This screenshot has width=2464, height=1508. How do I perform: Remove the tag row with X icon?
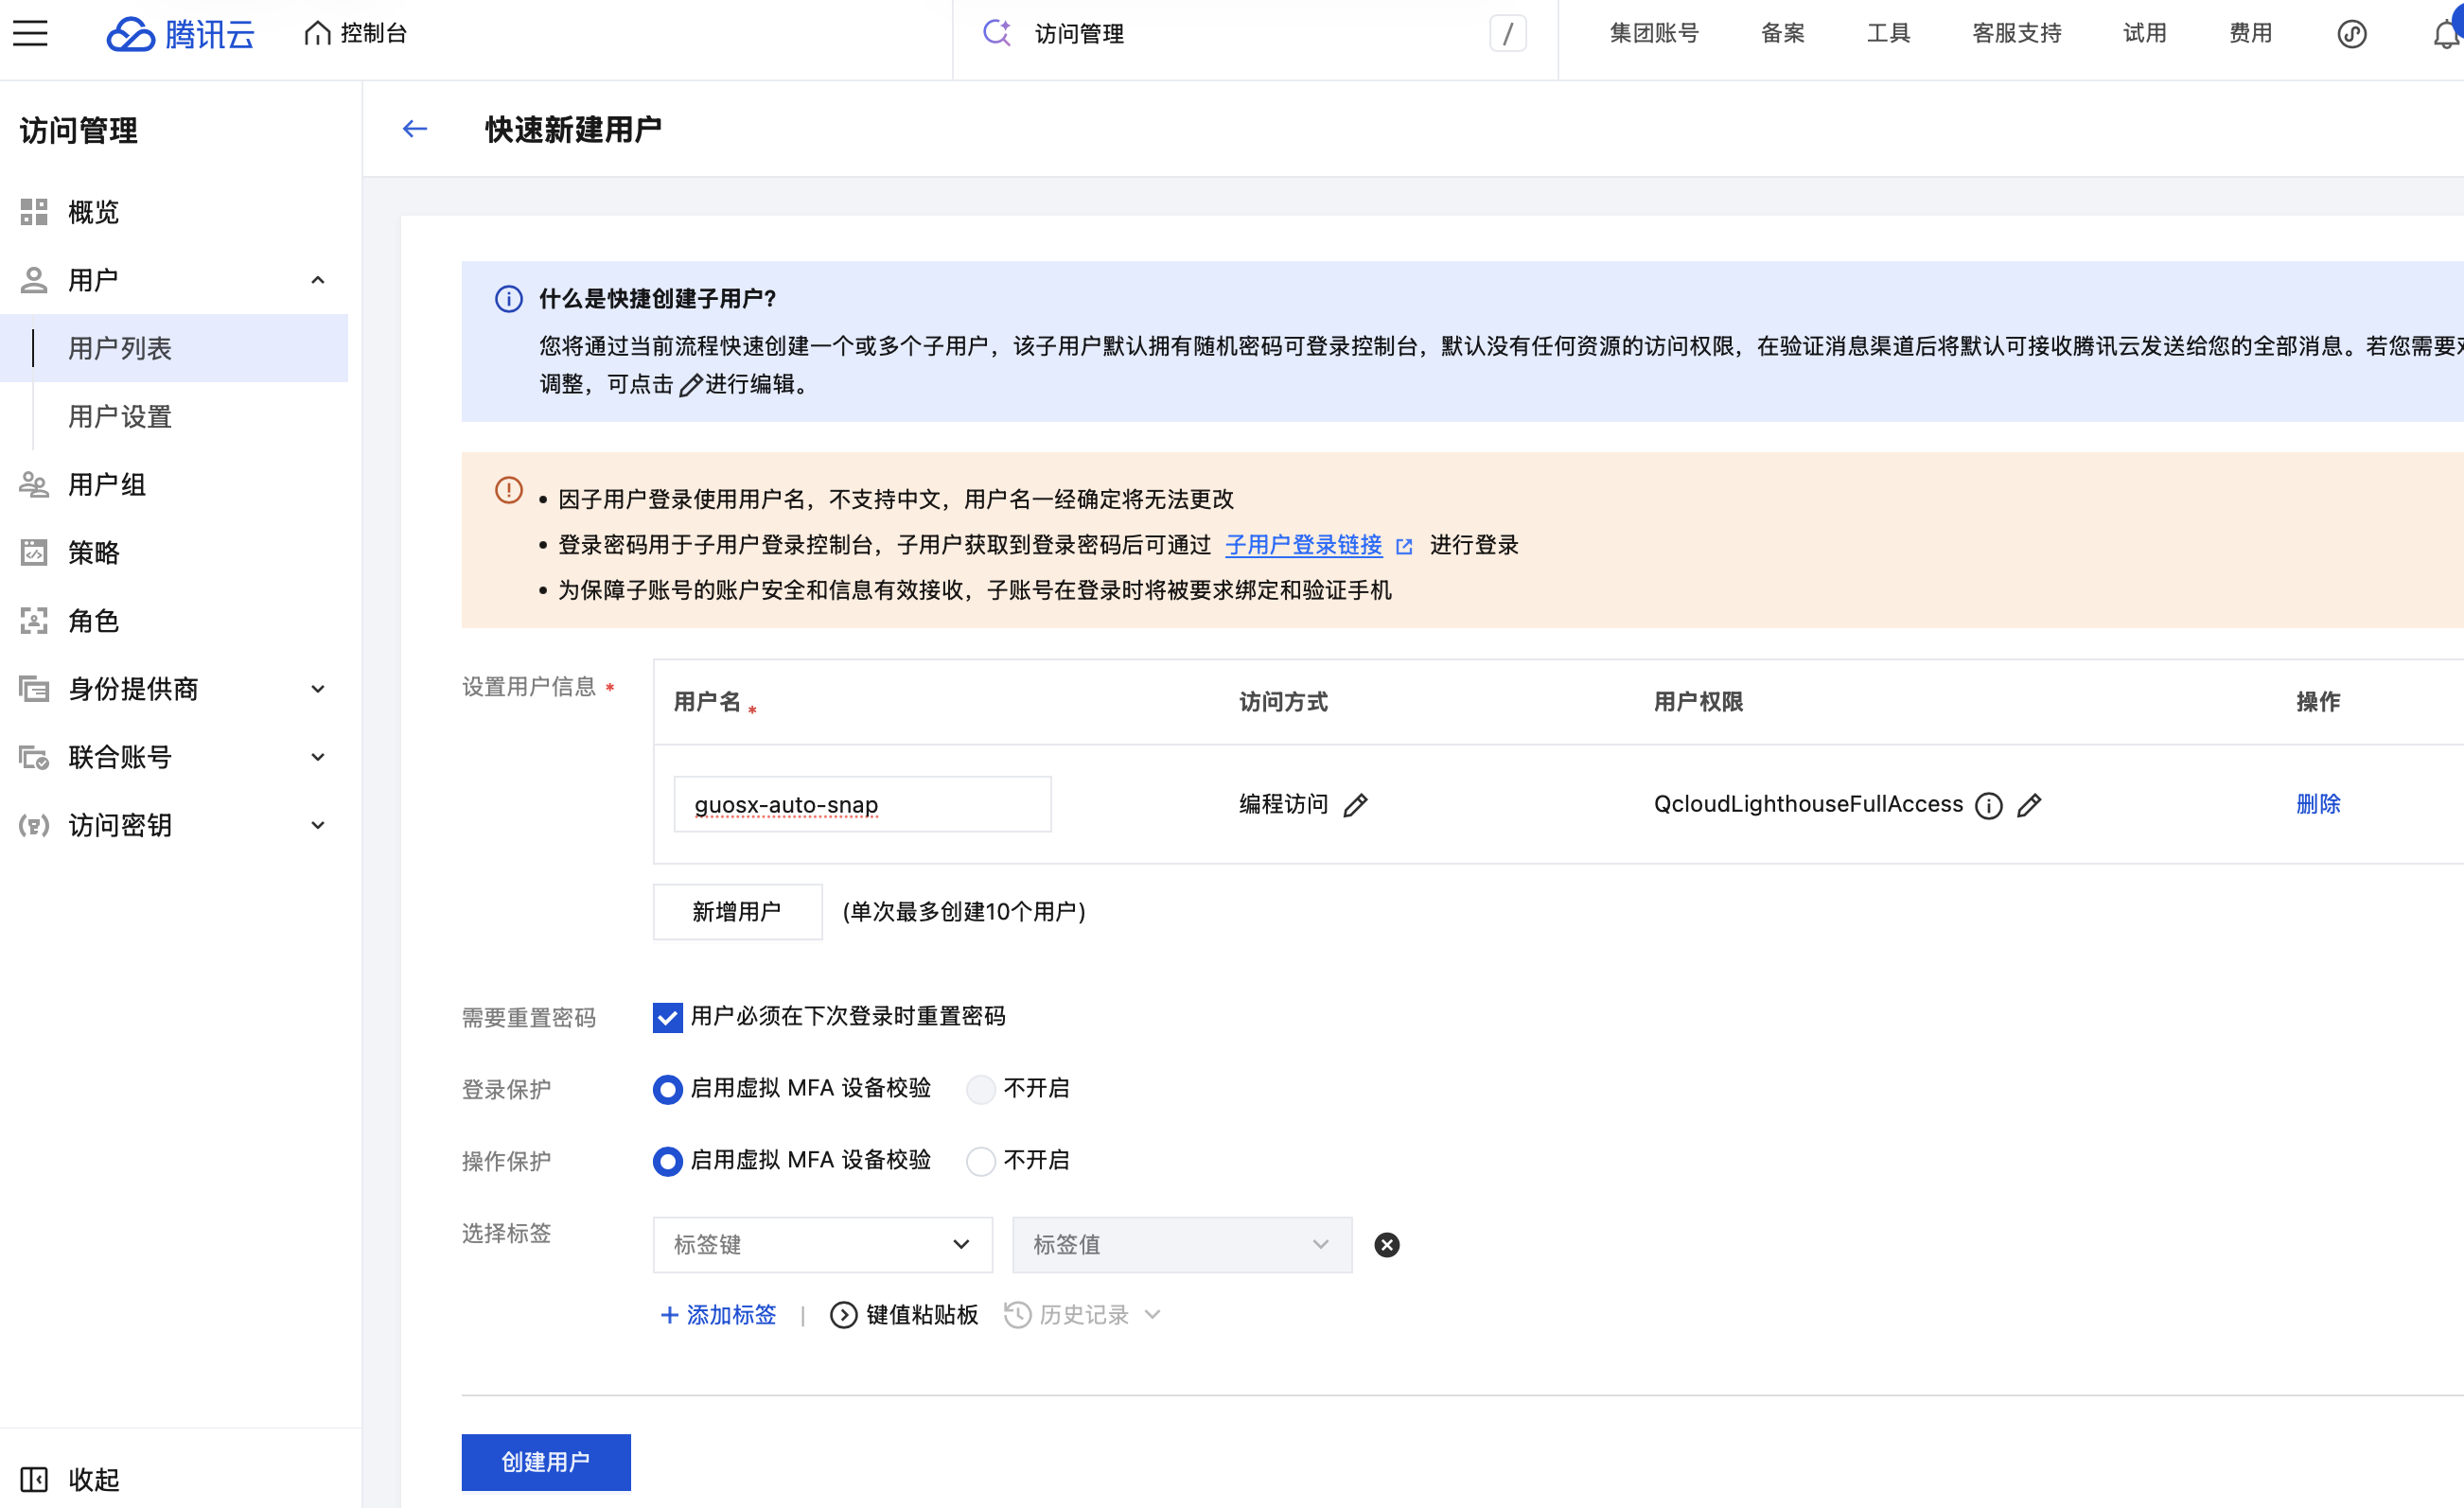click(x=1386, y=1245)
